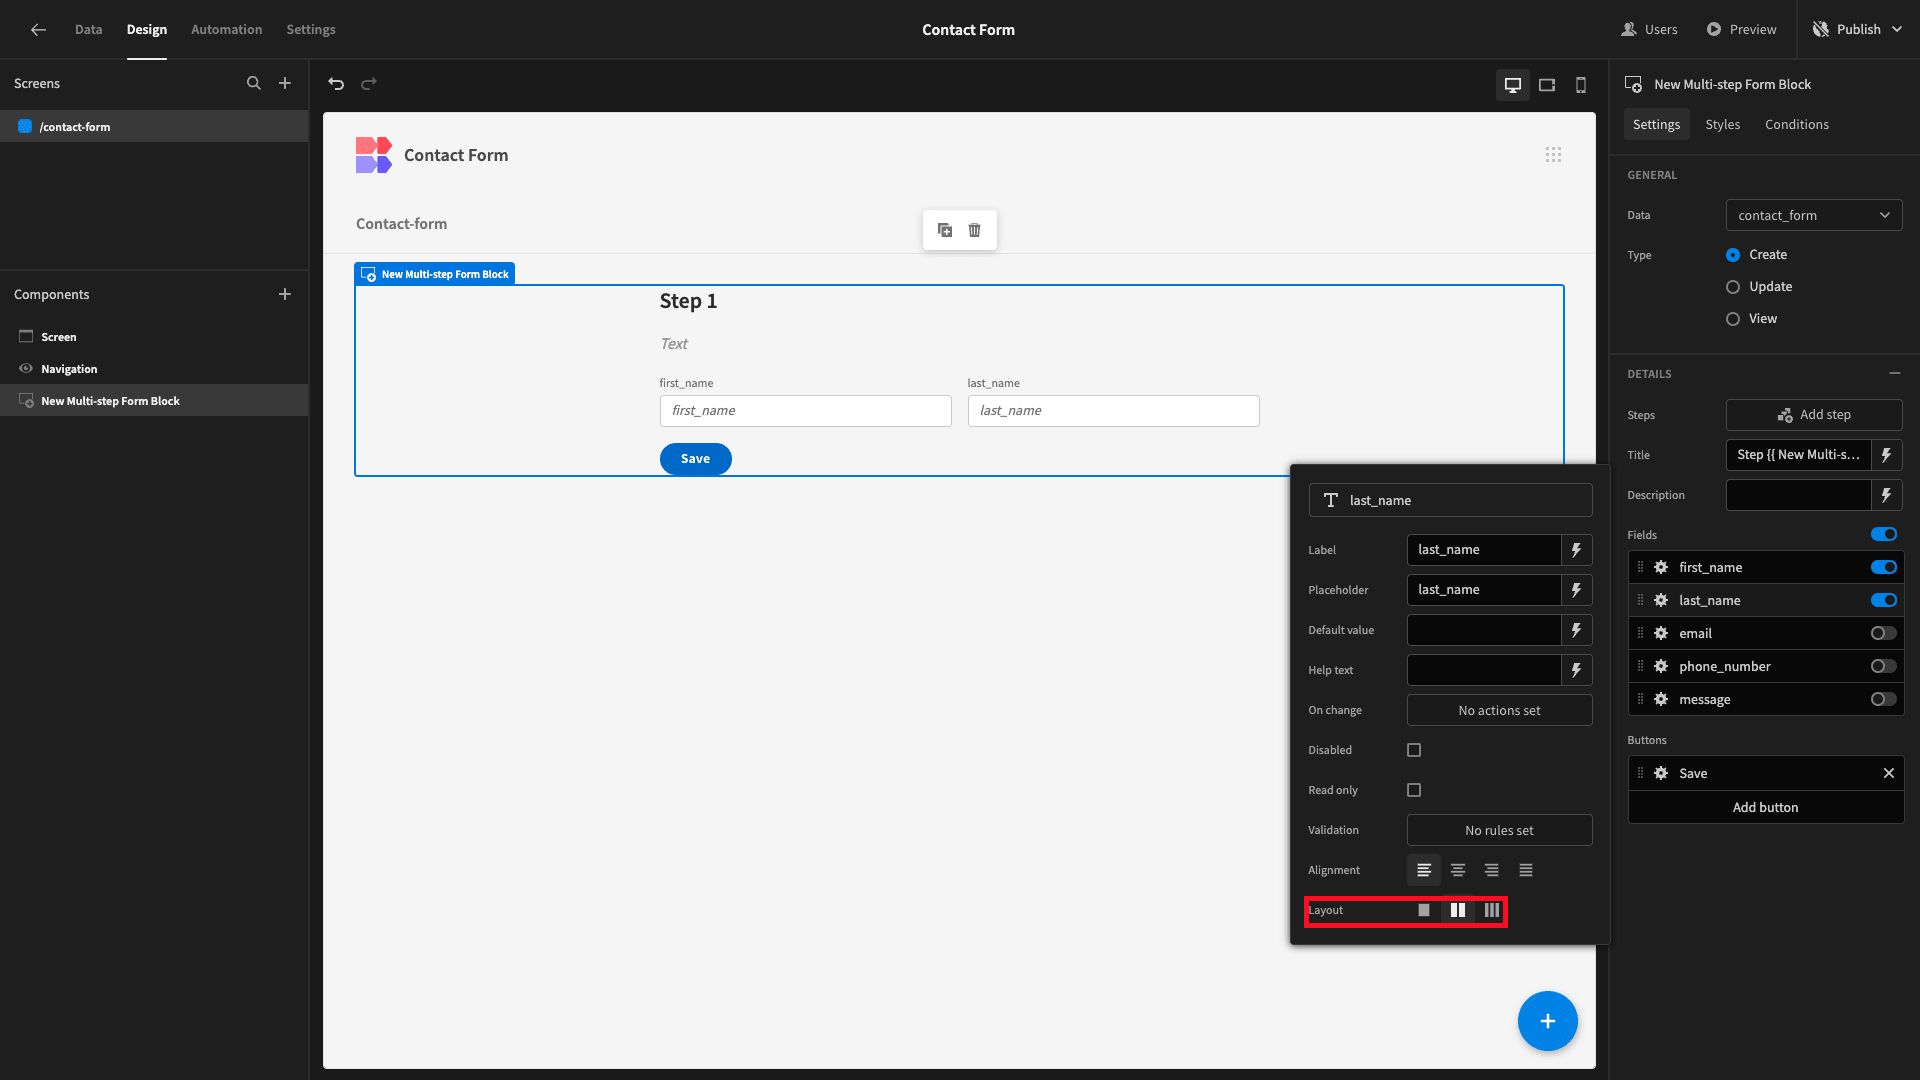Click the back arrow icon
1920x1080 pixels.
click(38, 30)
